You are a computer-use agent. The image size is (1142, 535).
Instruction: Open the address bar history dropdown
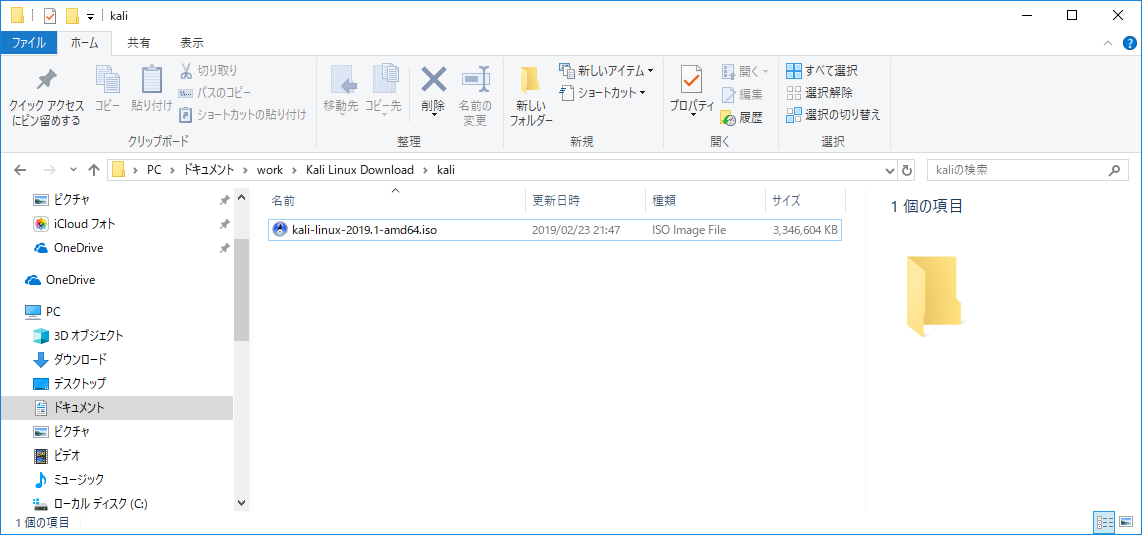[x=890, y=170]
